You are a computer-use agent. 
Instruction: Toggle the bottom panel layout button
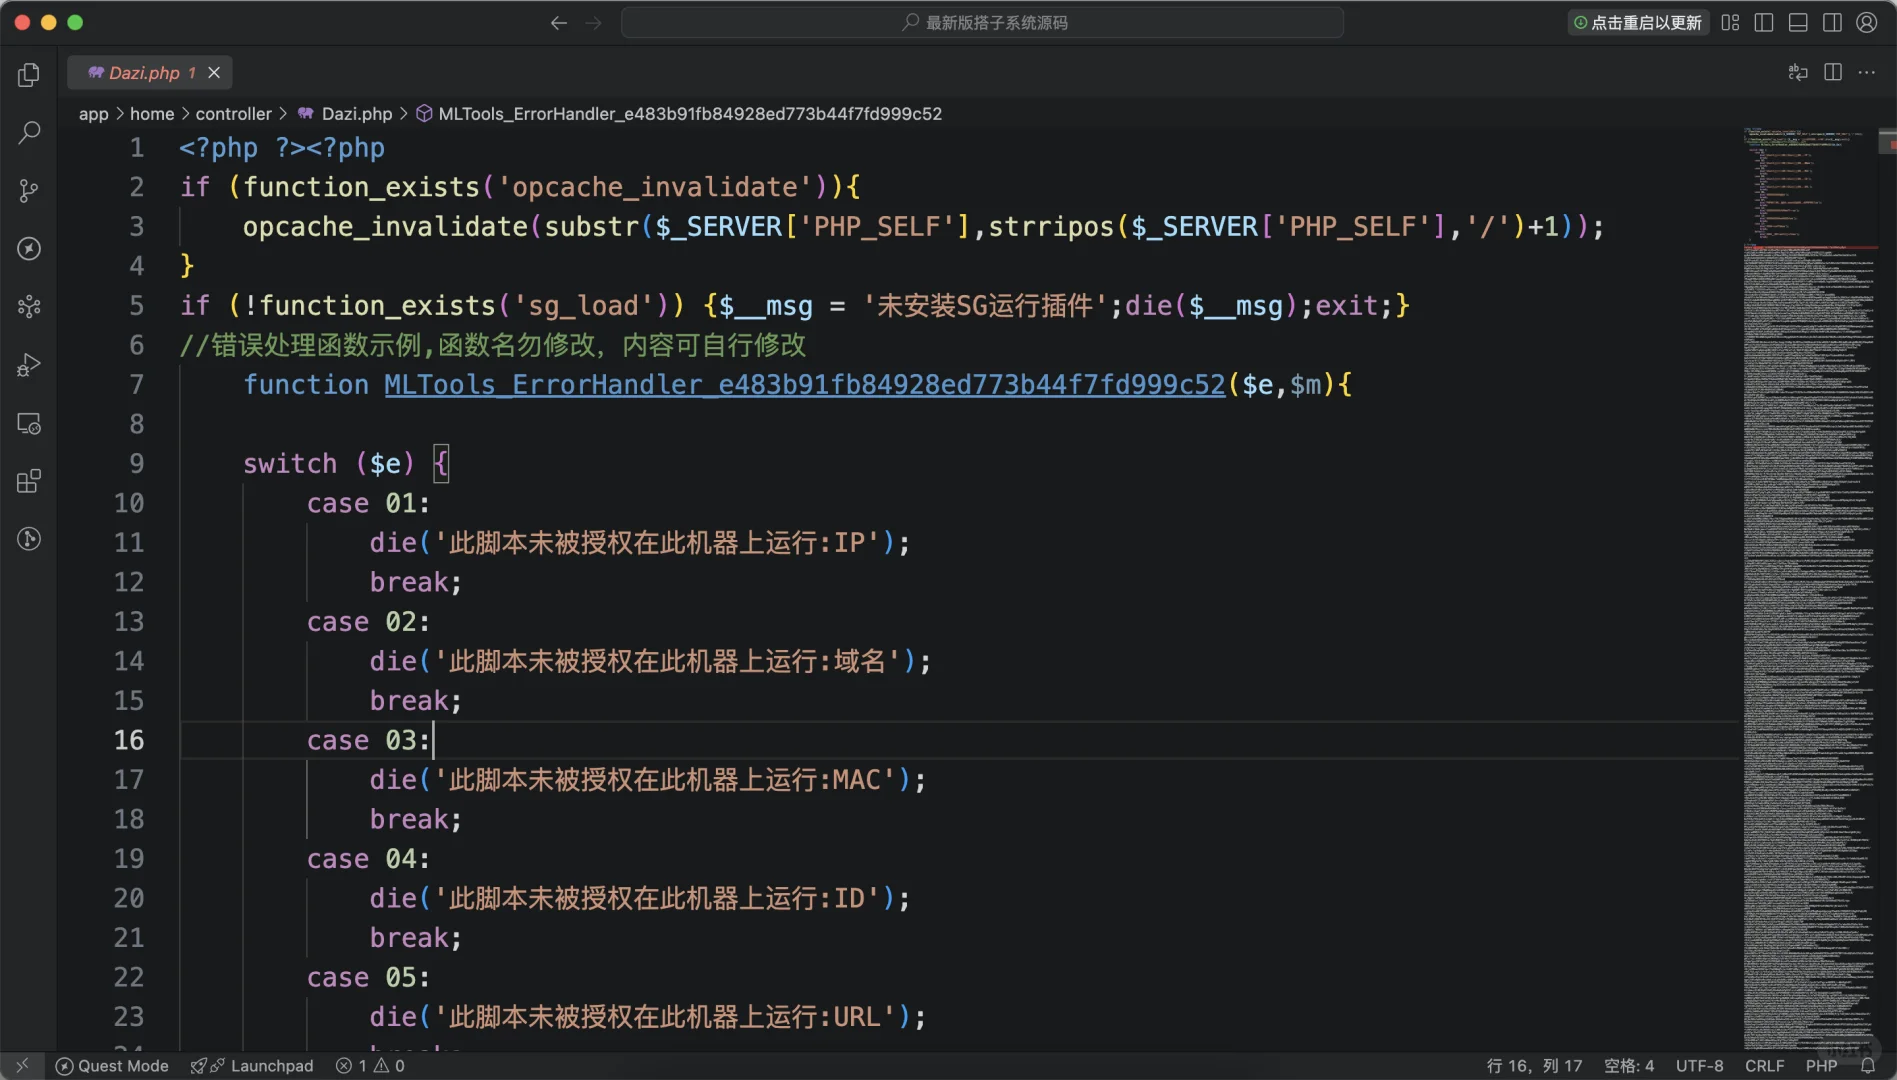click(1798, 23)
